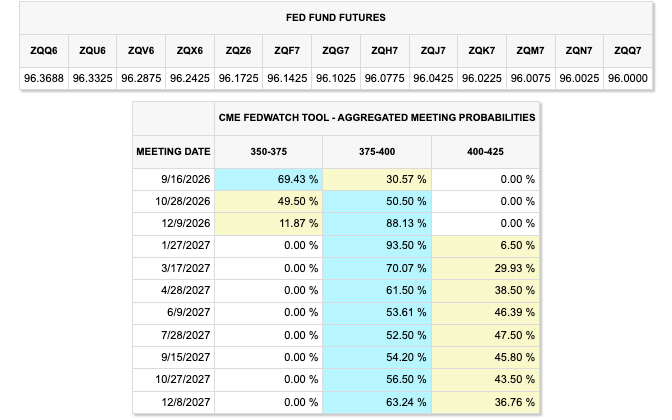Select the 96.0425 price value
The height and width of the screenshot is (420, 672).
(433, 78)
